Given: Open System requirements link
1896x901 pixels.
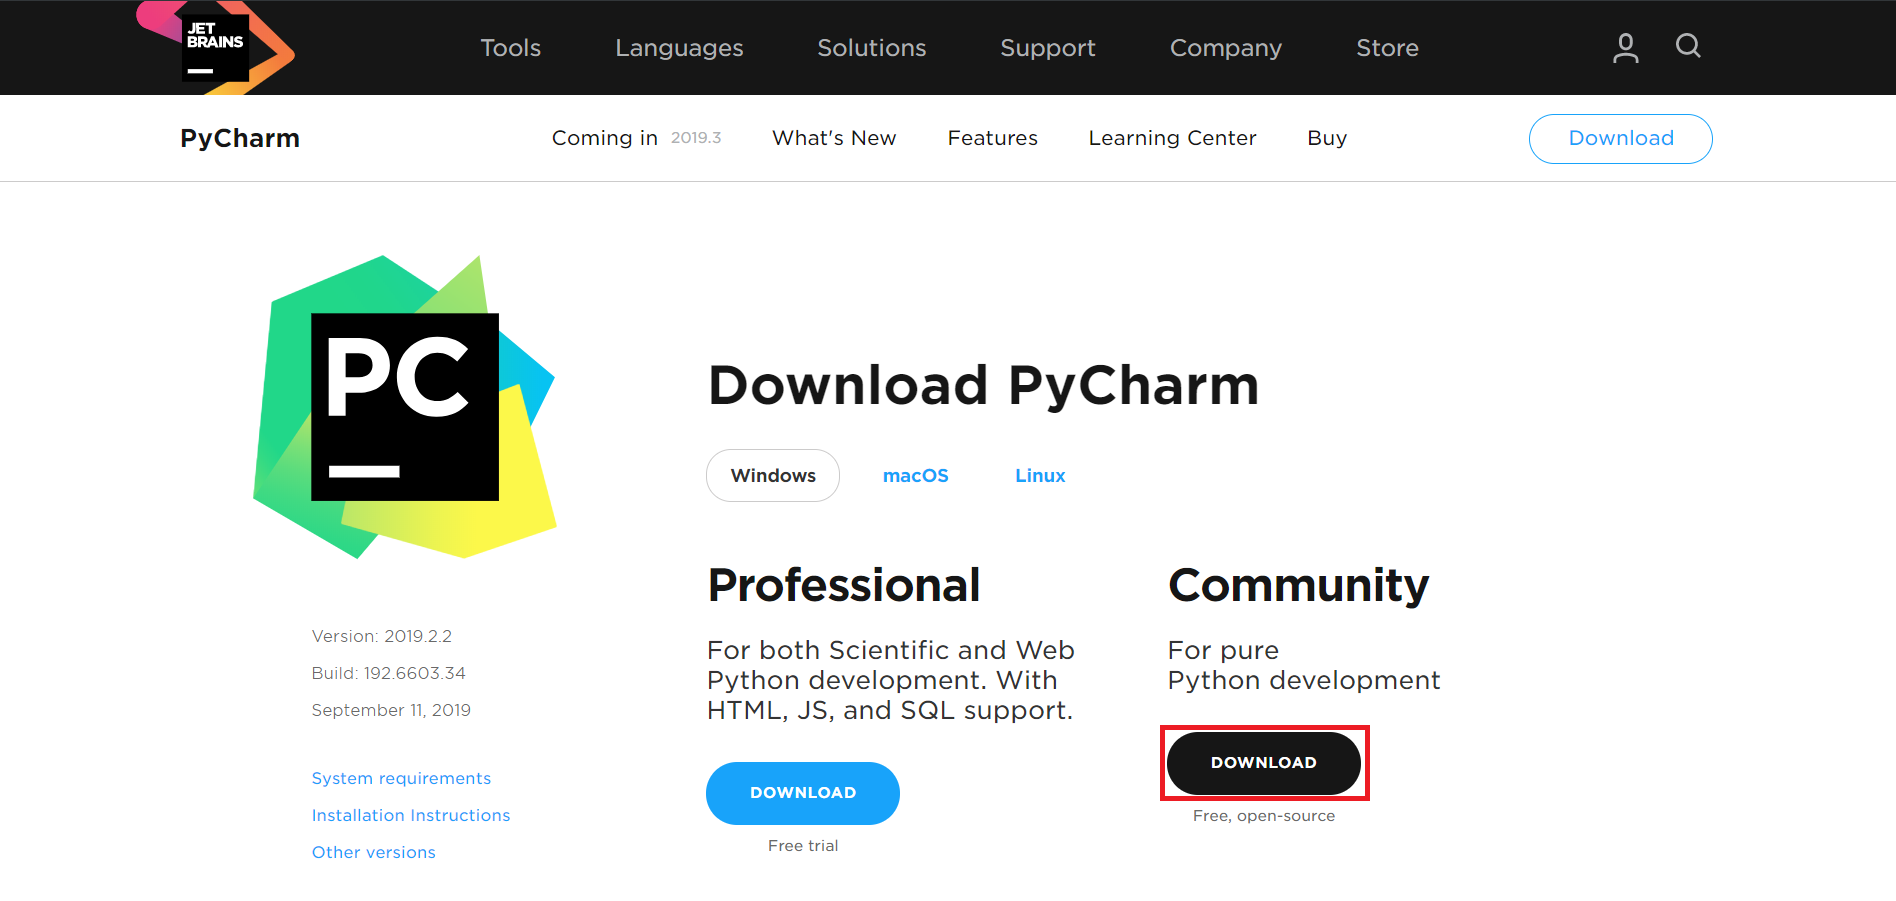Looking at the screenshot, I should click(401, 778).
